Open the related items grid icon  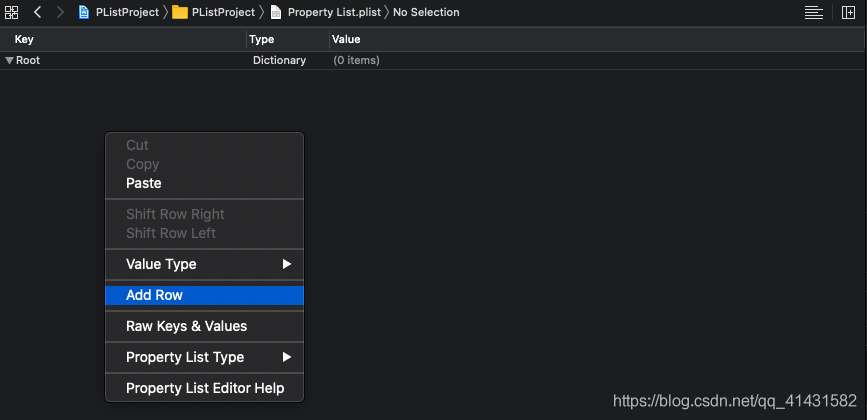click(12, 12)
